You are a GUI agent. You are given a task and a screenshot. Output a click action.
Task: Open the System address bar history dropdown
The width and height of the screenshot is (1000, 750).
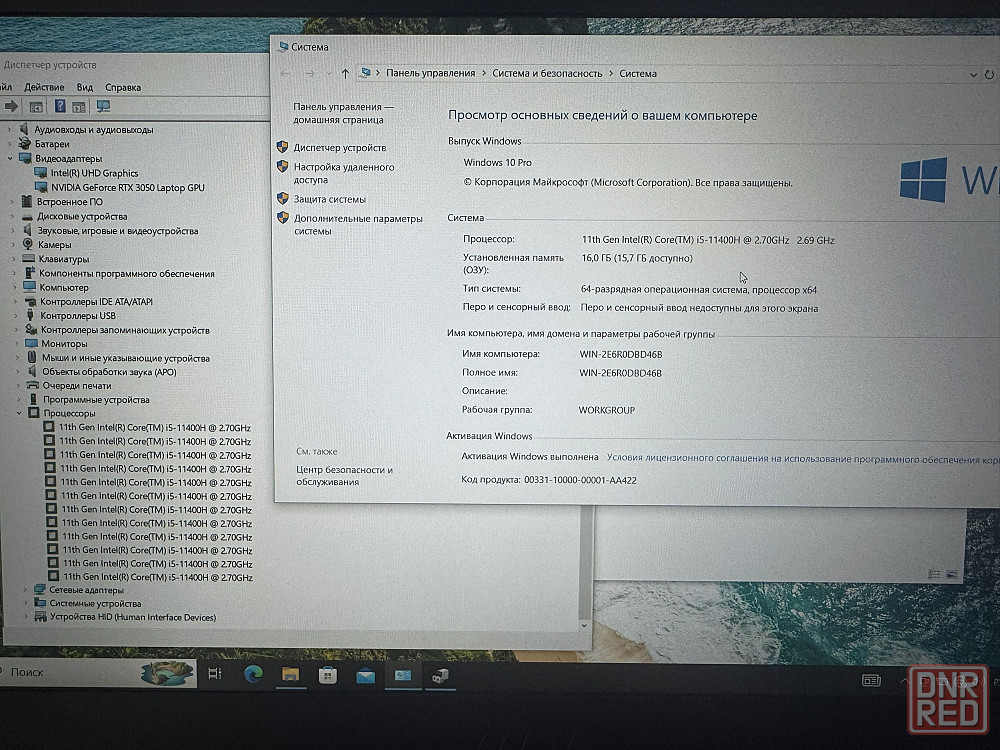[x=973, y=75]
